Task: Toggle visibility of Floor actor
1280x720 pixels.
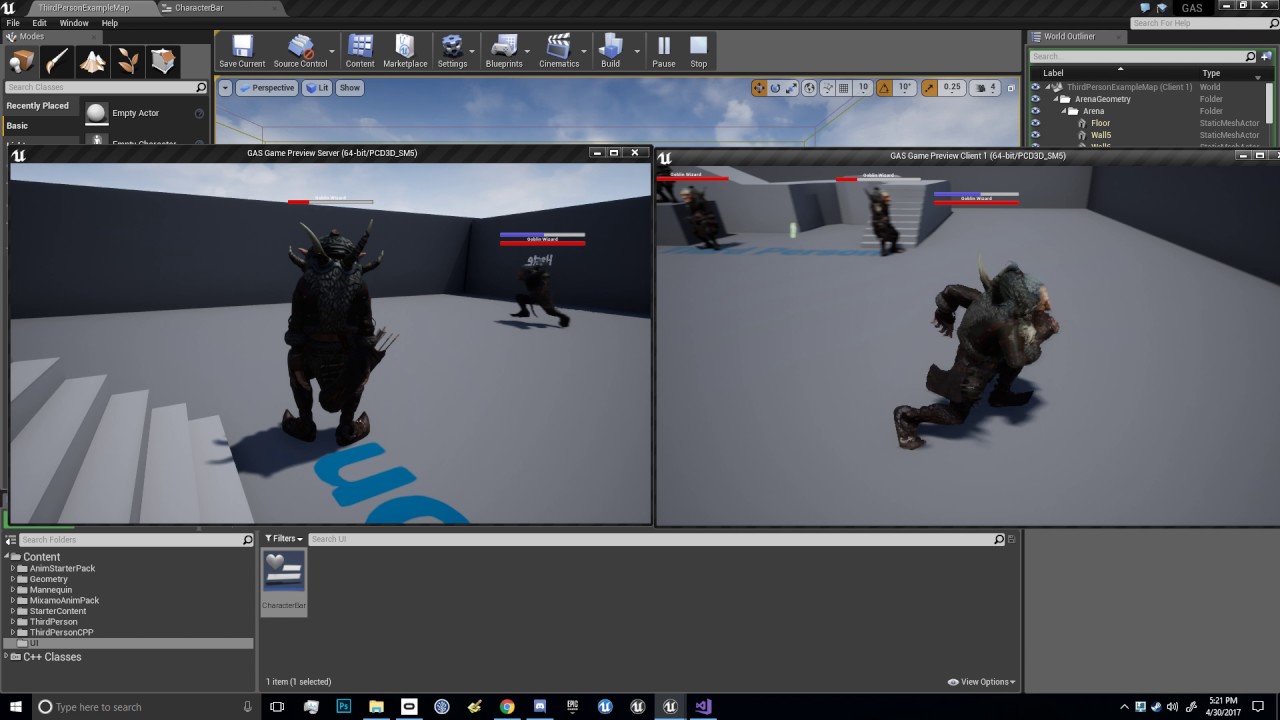Action: tap(1035, 123)
